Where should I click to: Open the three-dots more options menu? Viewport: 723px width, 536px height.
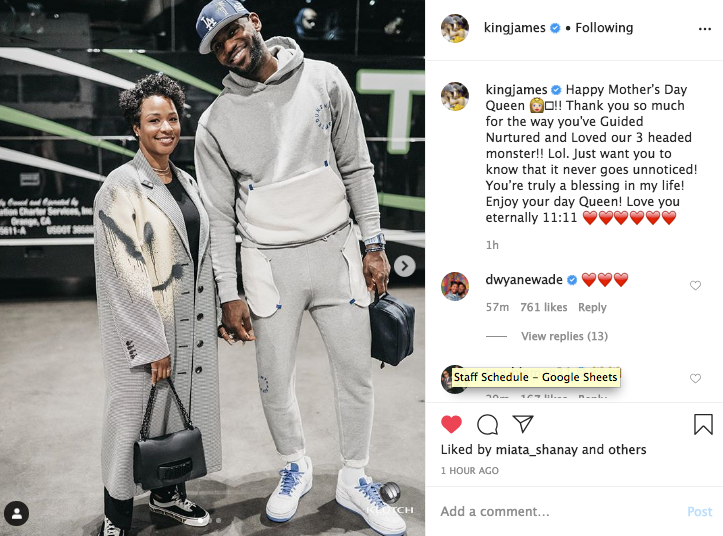click(705, 29)
